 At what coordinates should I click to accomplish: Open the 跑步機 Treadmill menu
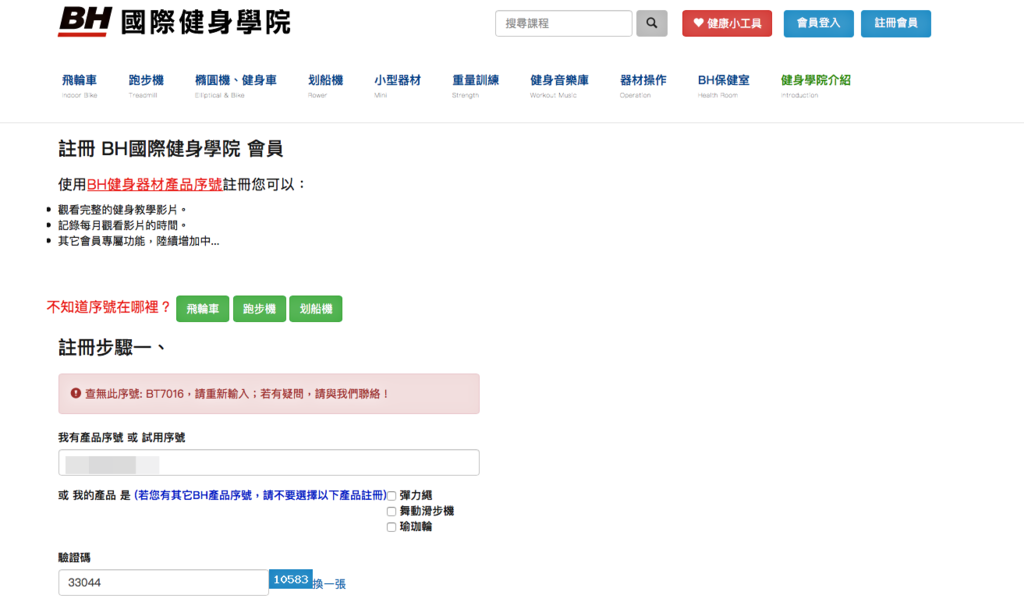coord(146,86)
